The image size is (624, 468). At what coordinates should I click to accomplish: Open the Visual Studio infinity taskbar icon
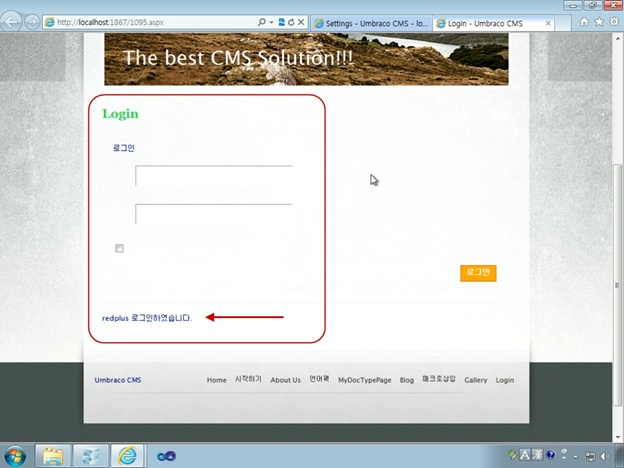pos(166,456)
